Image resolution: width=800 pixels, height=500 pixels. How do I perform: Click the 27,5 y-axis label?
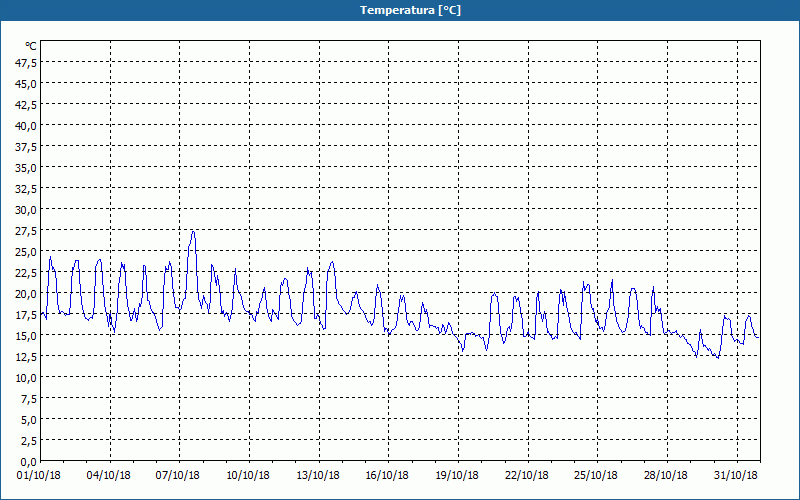pos(27,231)
